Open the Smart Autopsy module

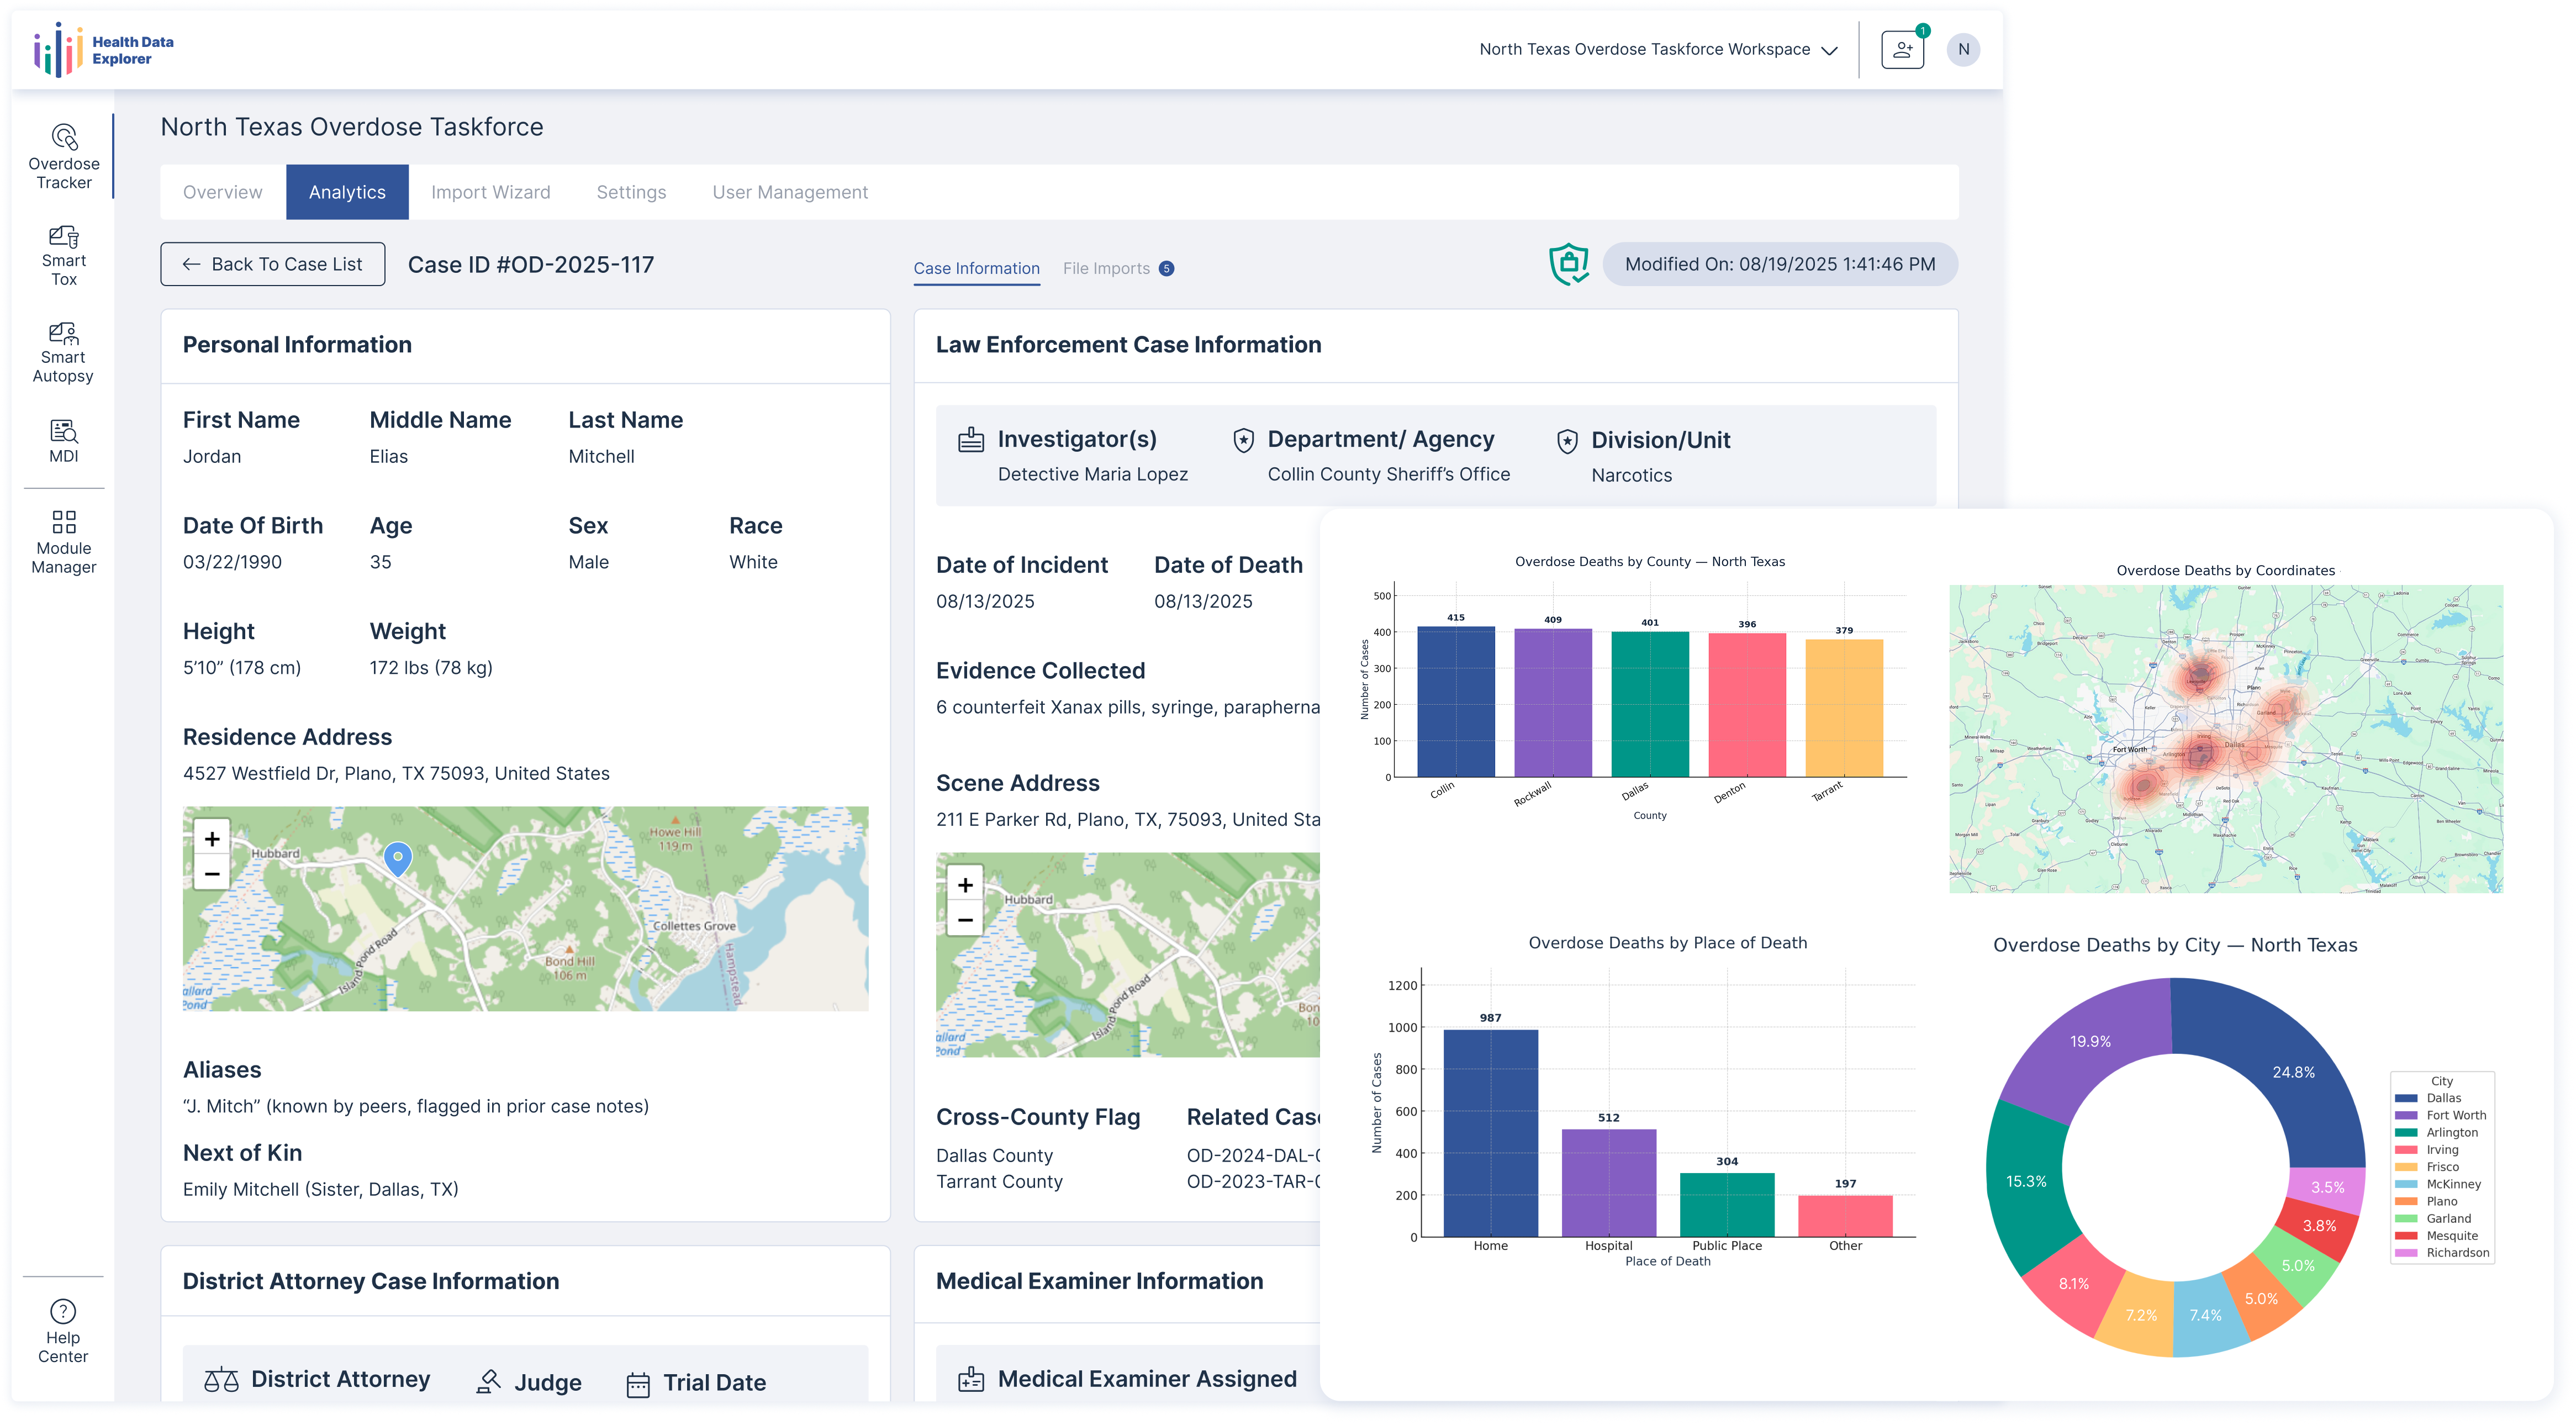click(x=64, y=352)
